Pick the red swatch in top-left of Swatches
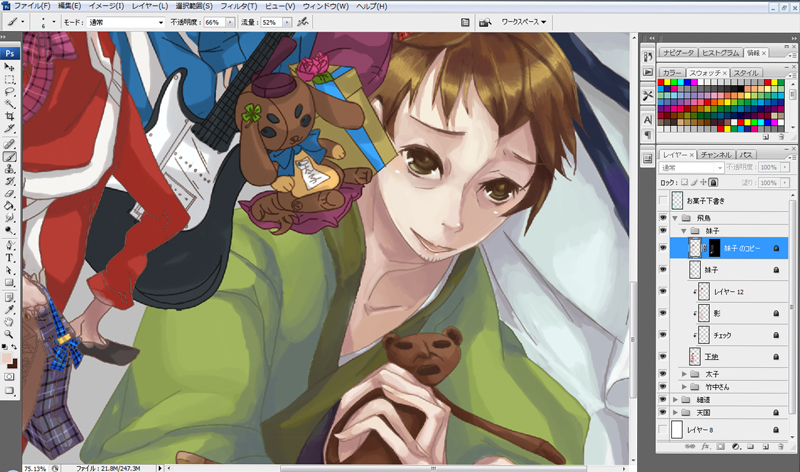The image size is (800, 472). (x=661, y=82)
